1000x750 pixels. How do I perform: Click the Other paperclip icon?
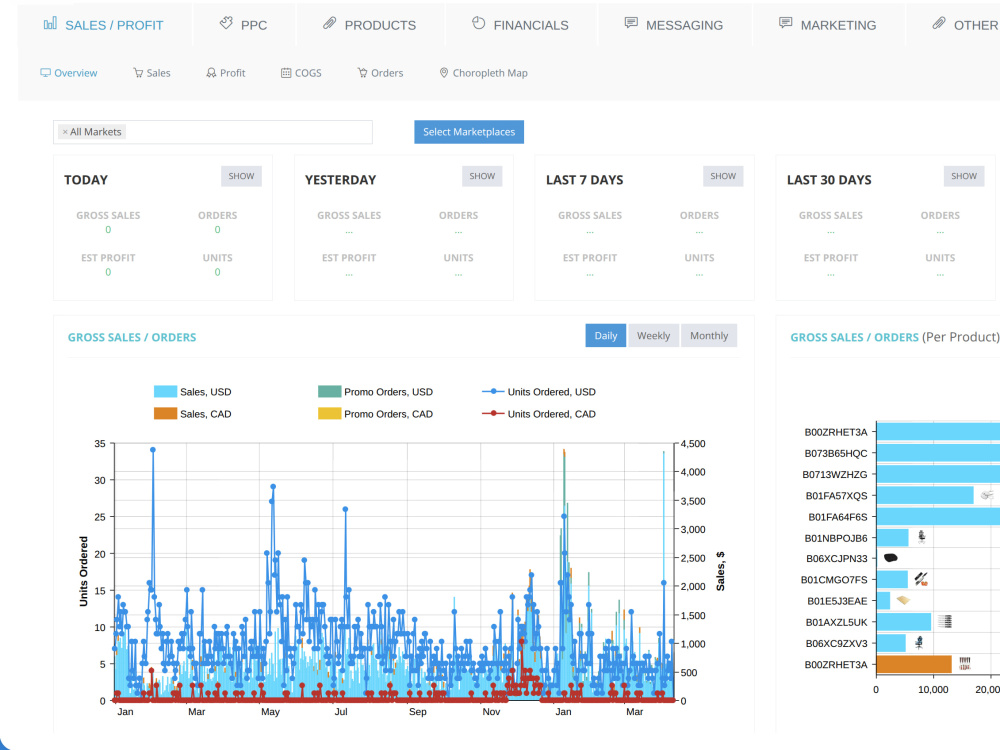(939, 24)
